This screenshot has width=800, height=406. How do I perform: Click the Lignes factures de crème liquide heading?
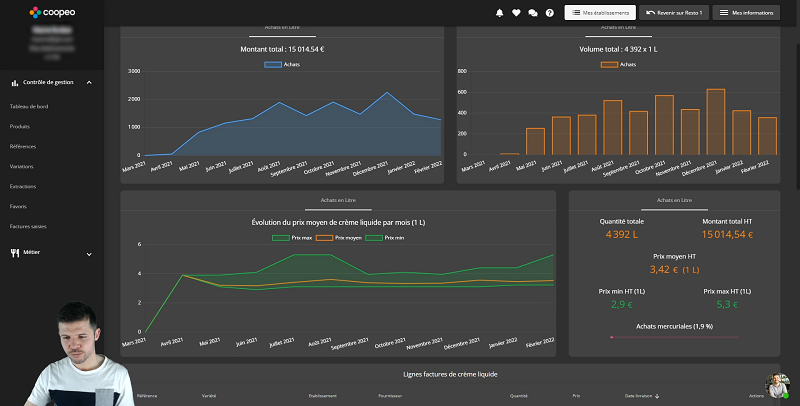[x=450, y=374]
